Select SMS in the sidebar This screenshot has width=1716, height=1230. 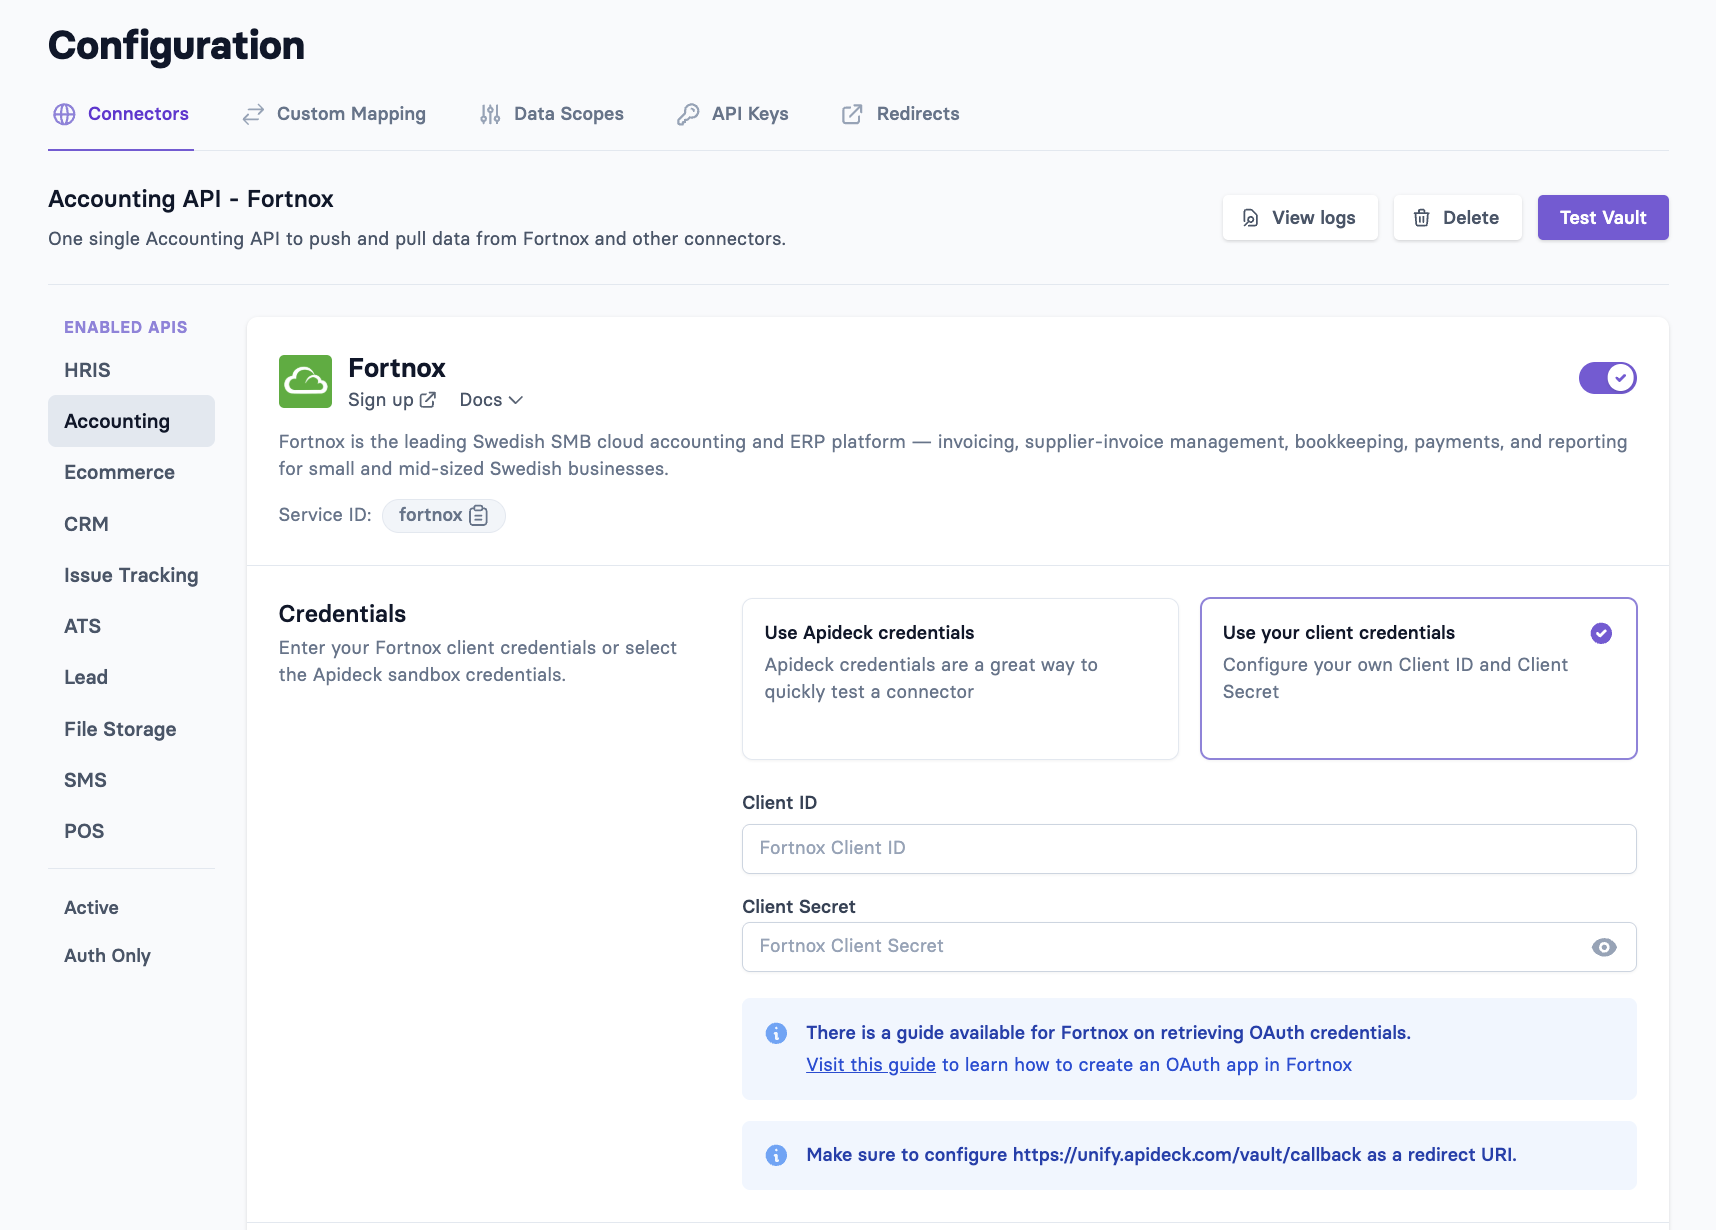[131, 780]
